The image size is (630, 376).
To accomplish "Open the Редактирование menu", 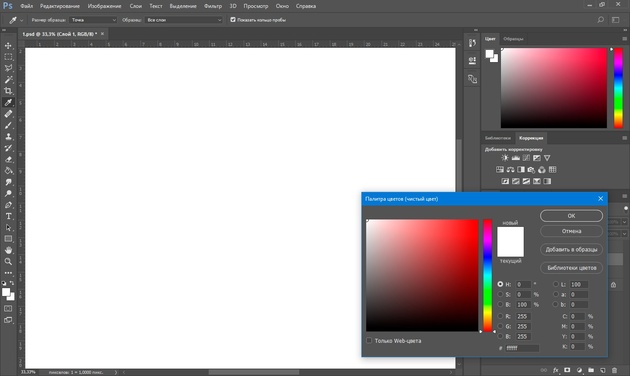I will [60, 6].
